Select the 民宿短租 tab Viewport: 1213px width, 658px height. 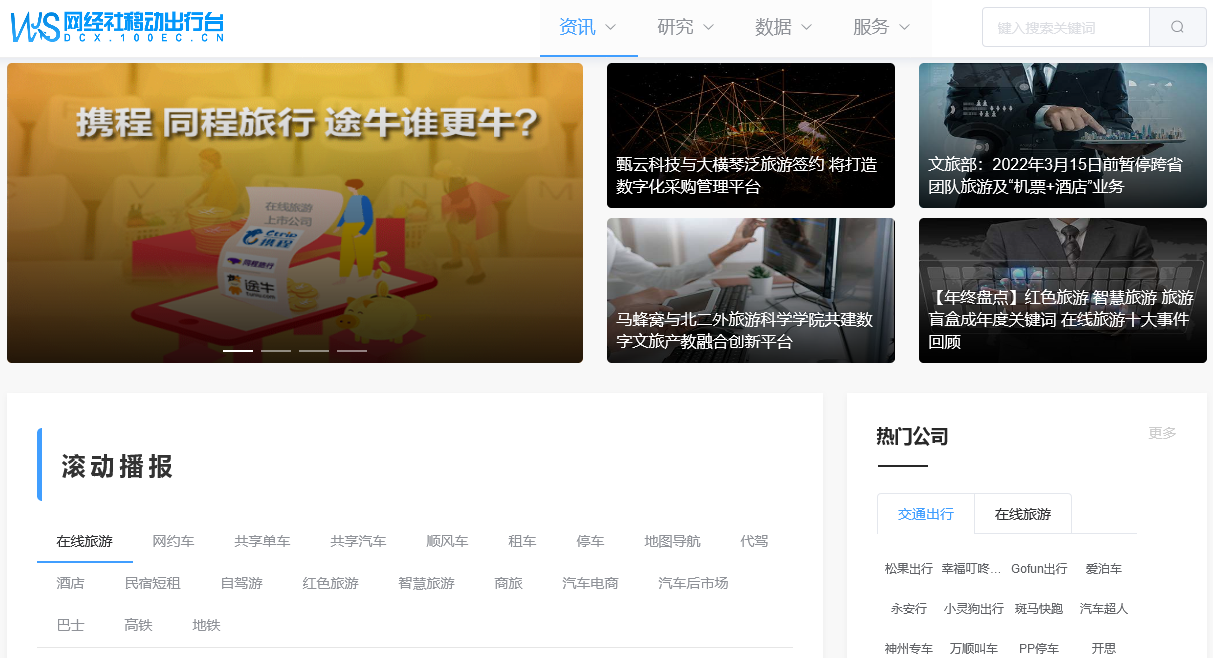153,583
